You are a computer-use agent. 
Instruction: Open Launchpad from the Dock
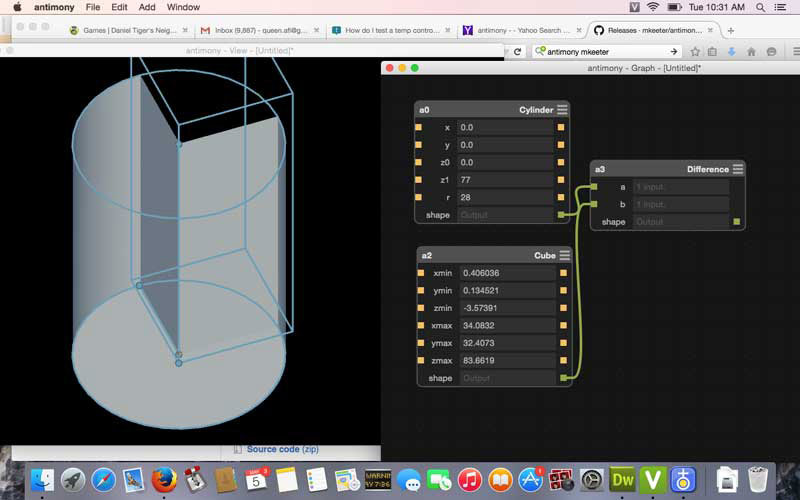73,481
